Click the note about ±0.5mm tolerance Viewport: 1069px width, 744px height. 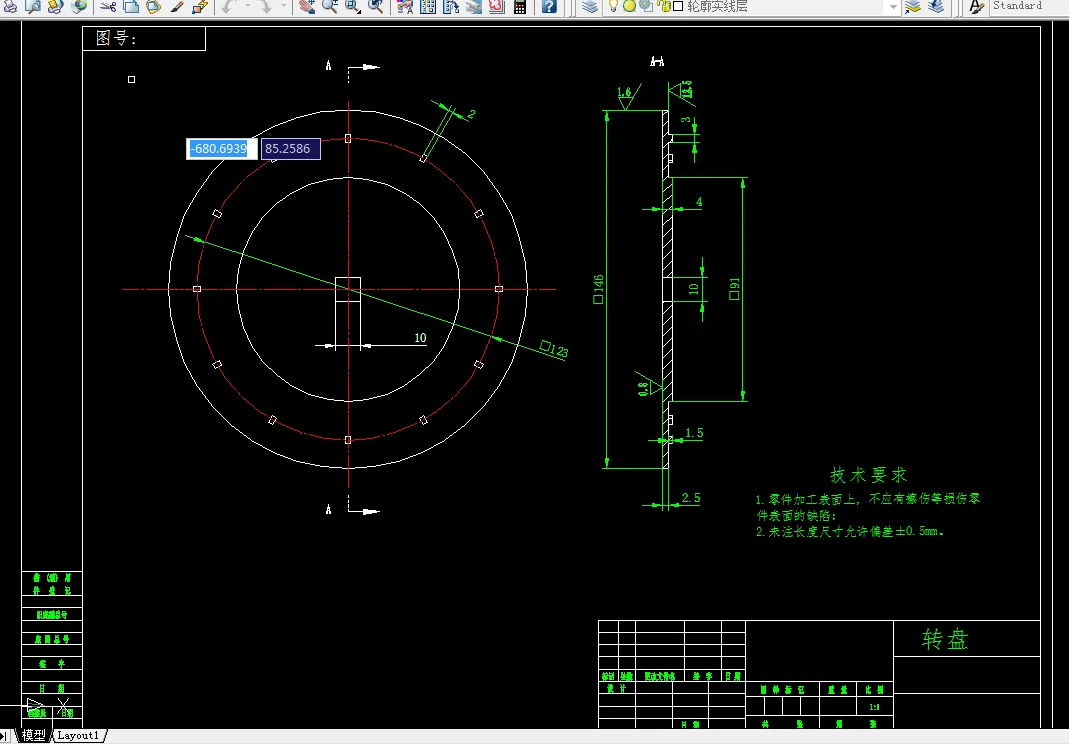tap(849, 531)
